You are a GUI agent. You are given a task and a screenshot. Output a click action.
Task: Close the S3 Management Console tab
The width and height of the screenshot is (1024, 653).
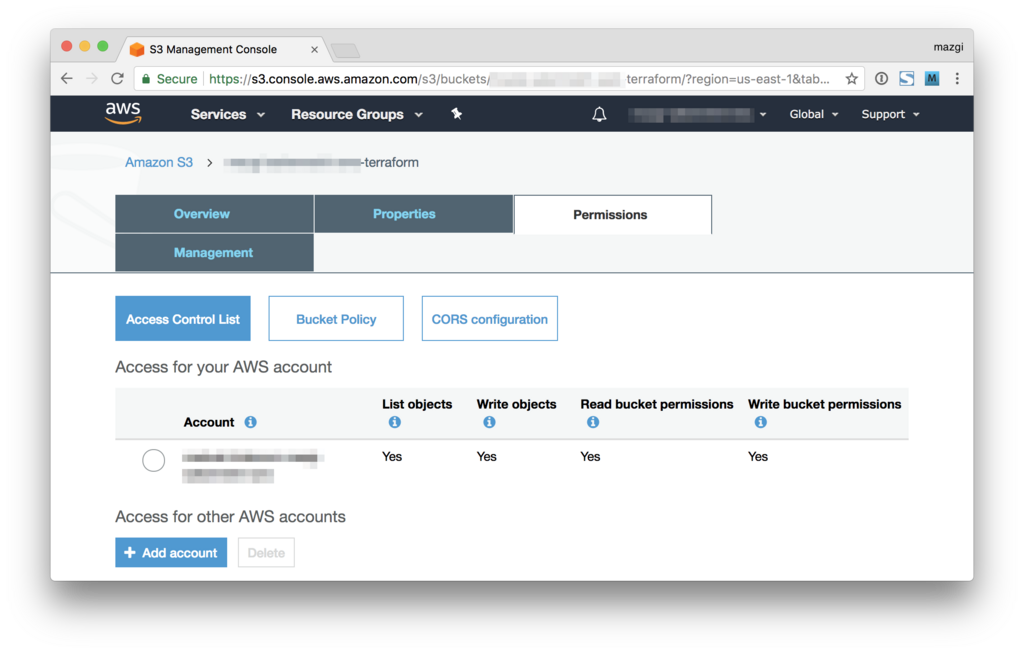[314, 50]
